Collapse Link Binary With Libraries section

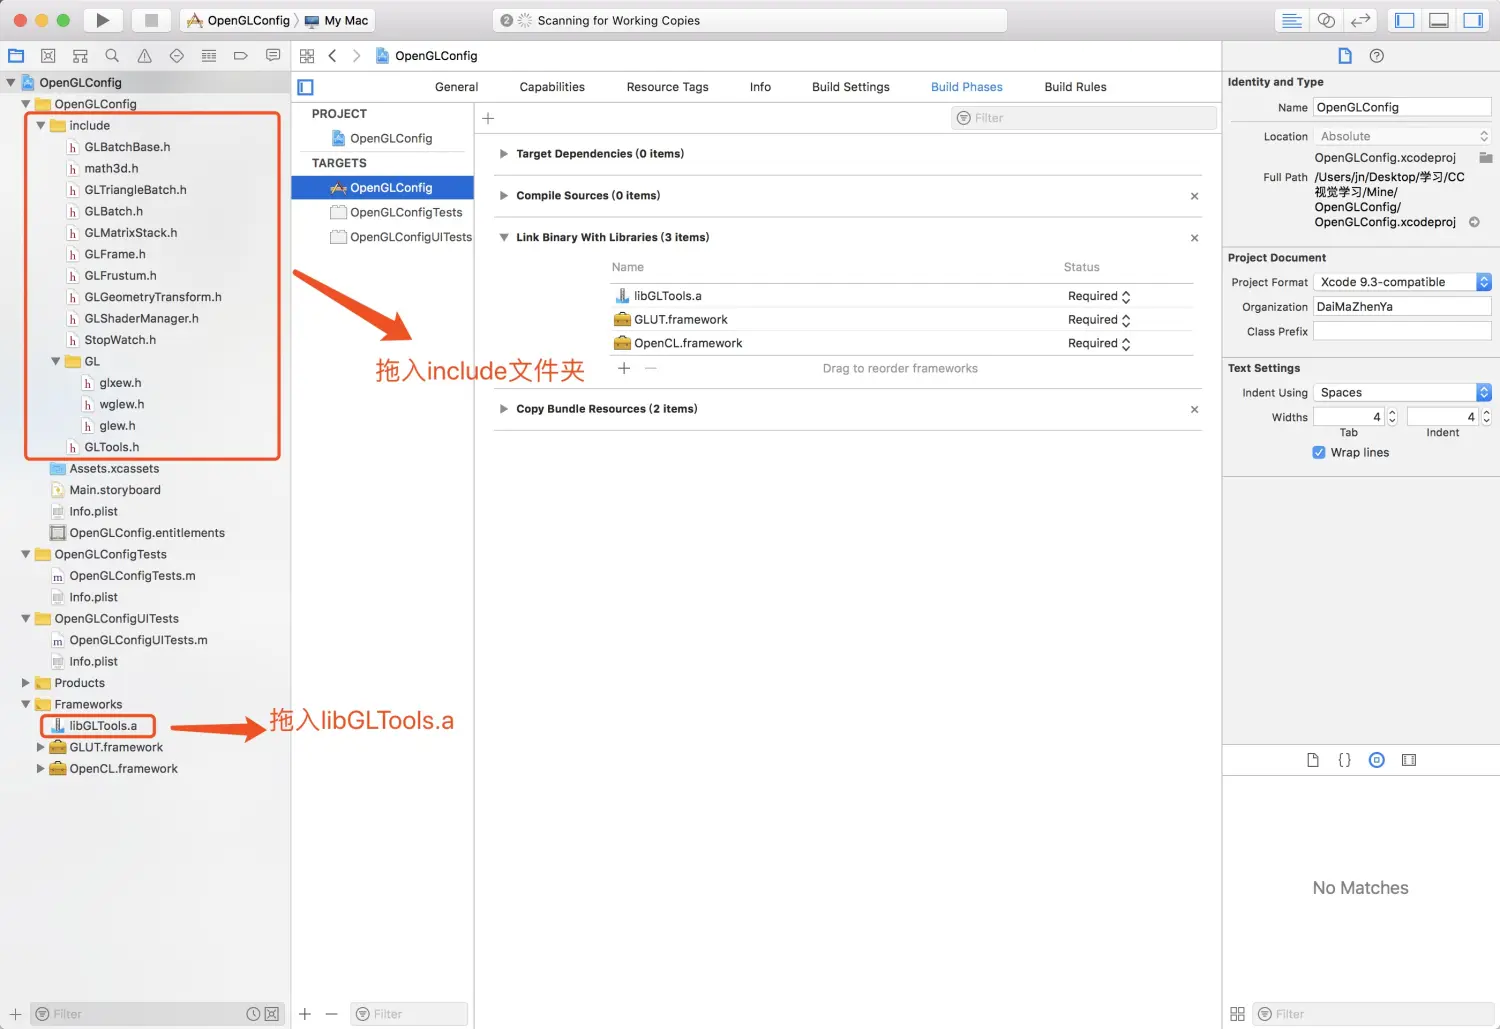[504, 238]
